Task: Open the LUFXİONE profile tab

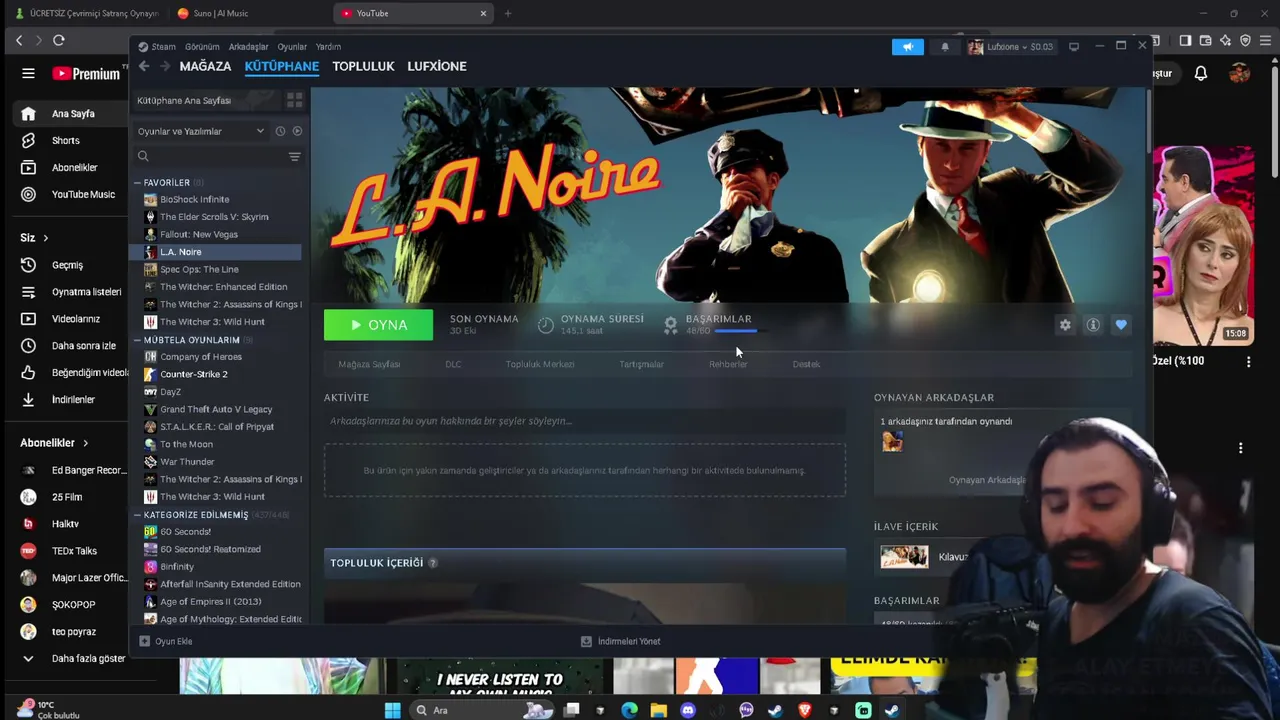Action: point(437,66)
